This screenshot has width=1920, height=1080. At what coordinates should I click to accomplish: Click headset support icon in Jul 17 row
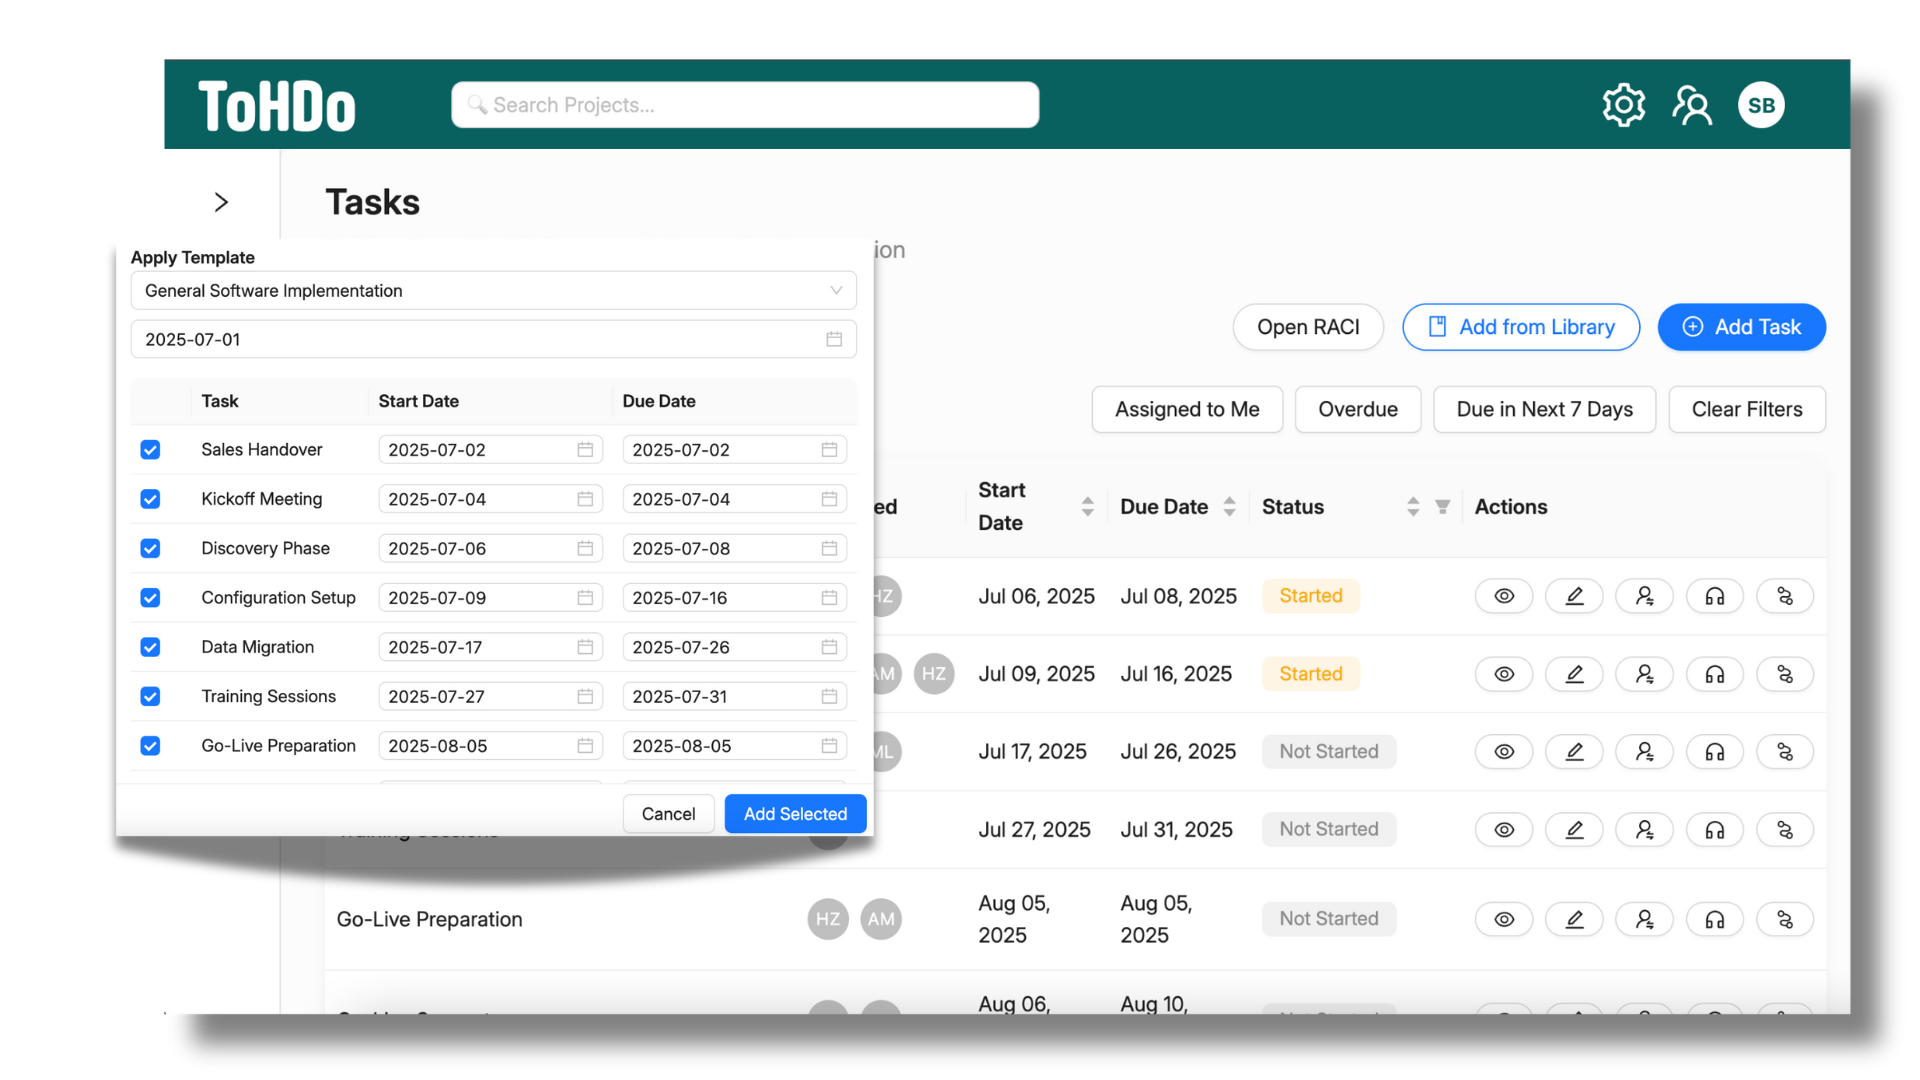tap(1714, 752)
